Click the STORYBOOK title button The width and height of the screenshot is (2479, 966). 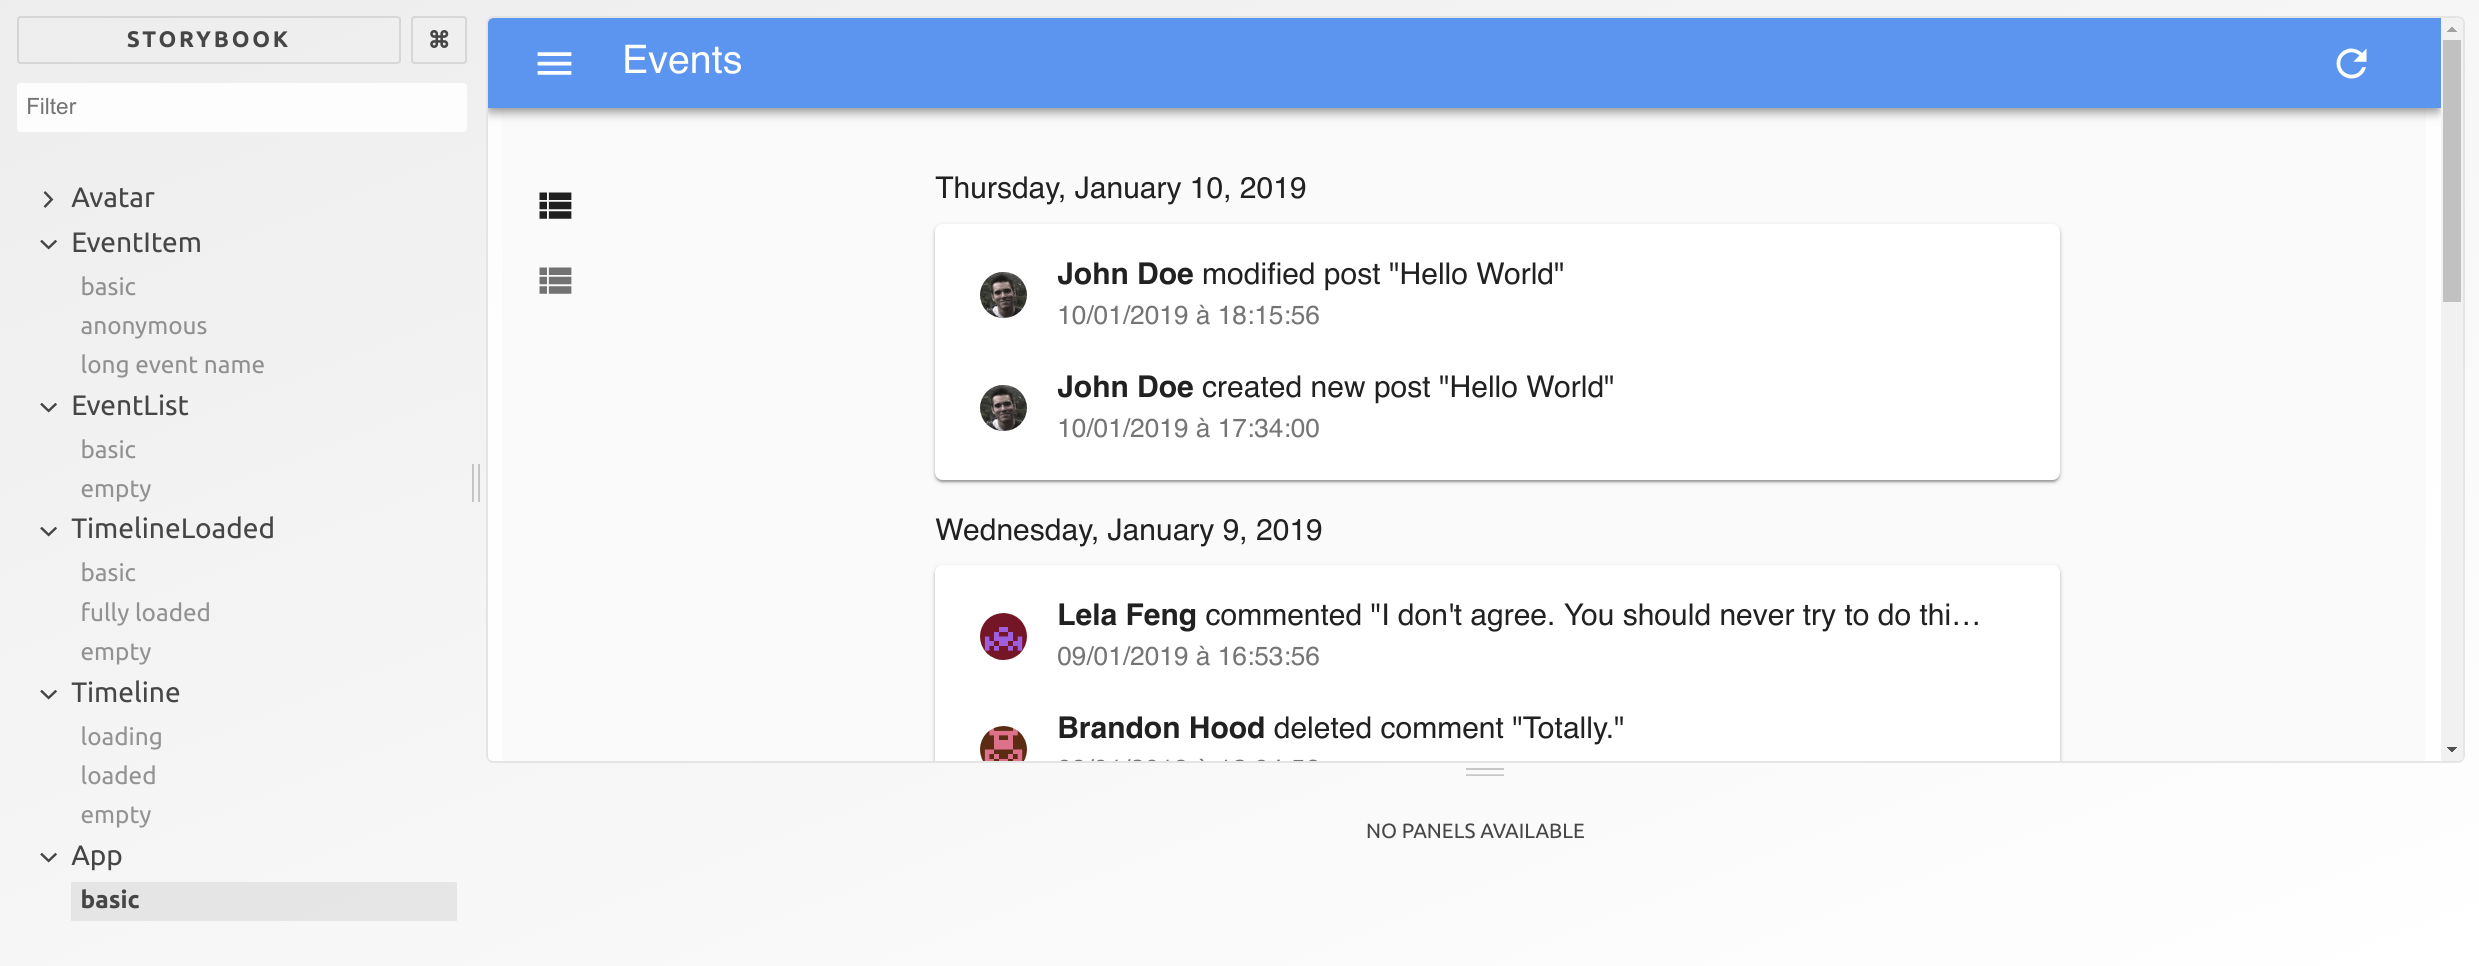click(x=208, y=40)
